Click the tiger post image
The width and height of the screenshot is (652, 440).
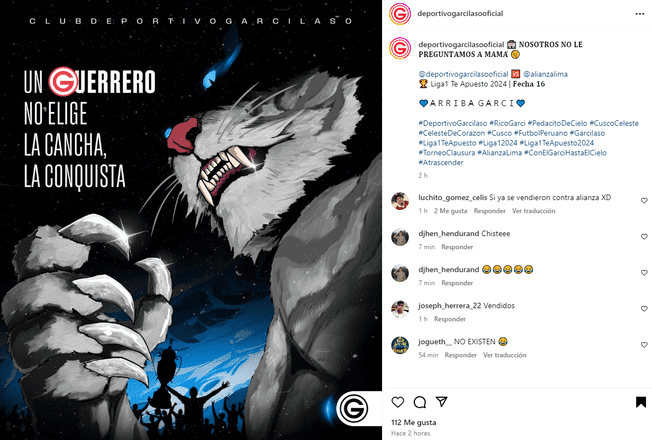click(x=191, y=220)
